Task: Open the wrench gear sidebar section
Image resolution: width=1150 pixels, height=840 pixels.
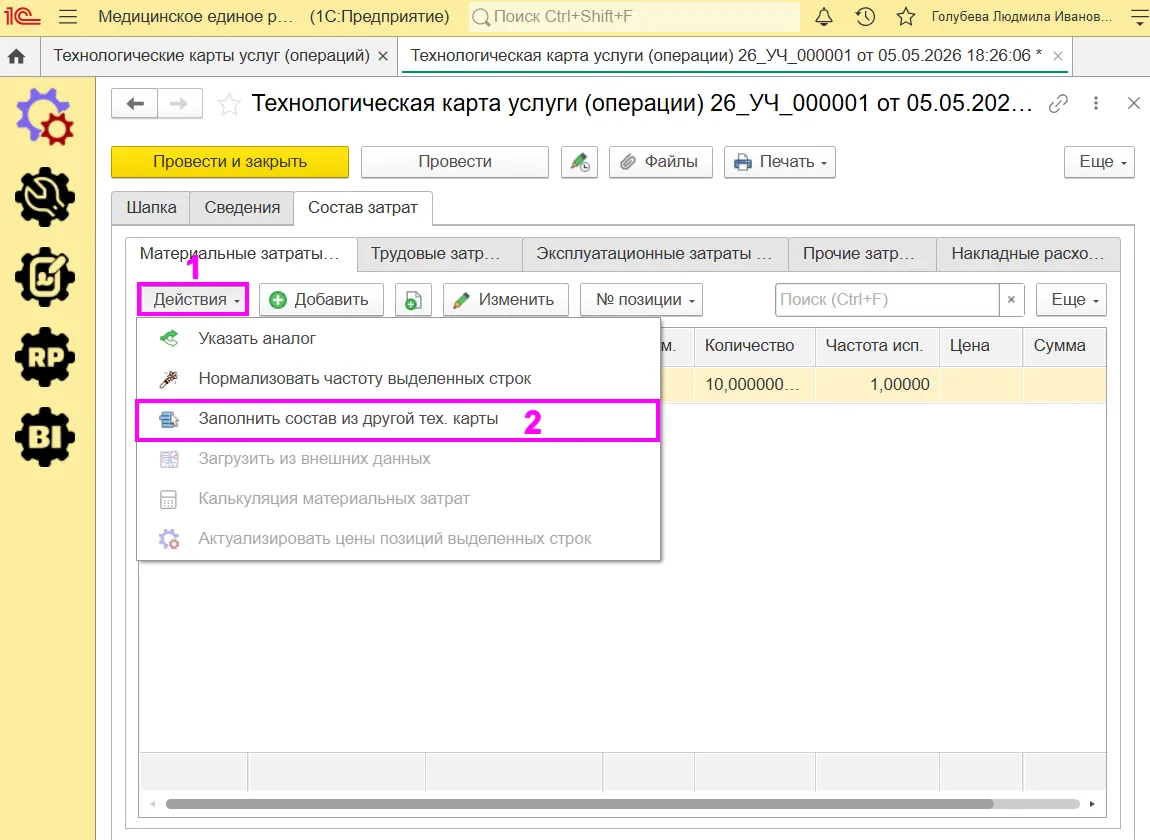Action: pos(45,197)
